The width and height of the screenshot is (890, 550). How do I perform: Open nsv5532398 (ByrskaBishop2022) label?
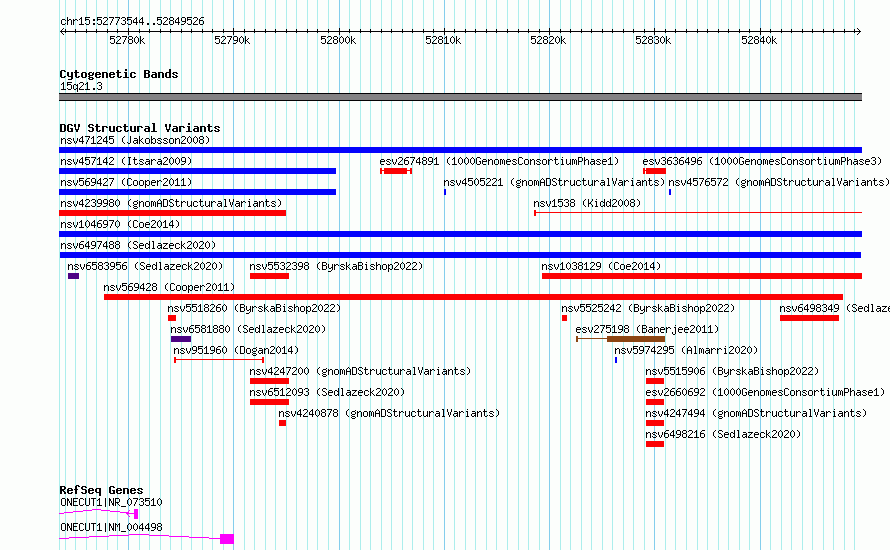pyautogui.click(x=336, y=266)
